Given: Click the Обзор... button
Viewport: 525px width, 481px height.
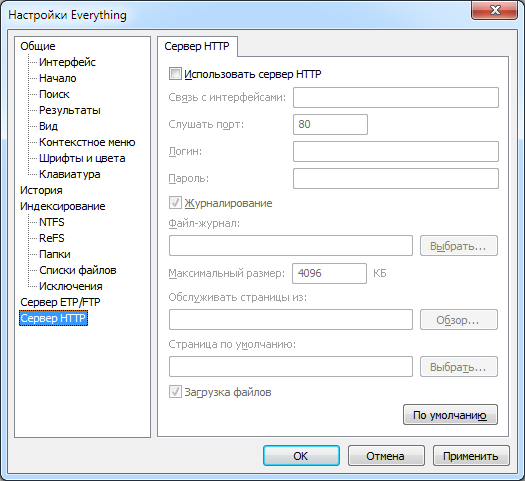Looking at the screenshot, I should pos(459,320).
